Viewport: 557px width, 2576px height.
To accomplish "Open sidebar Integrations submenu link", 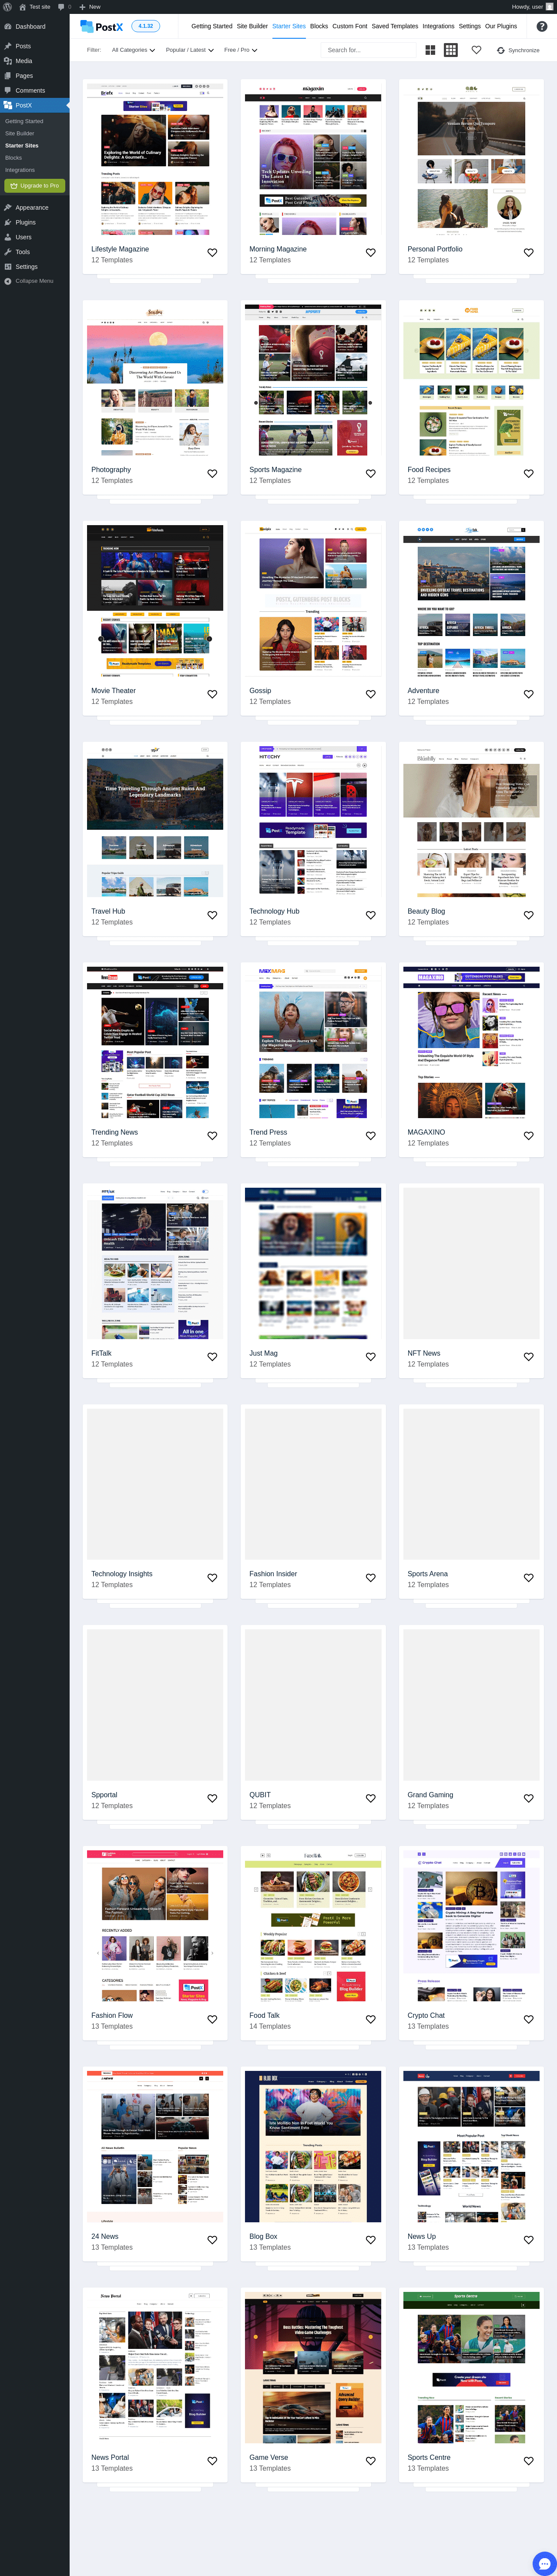I will pyautogui.click(x=20, y=170).
